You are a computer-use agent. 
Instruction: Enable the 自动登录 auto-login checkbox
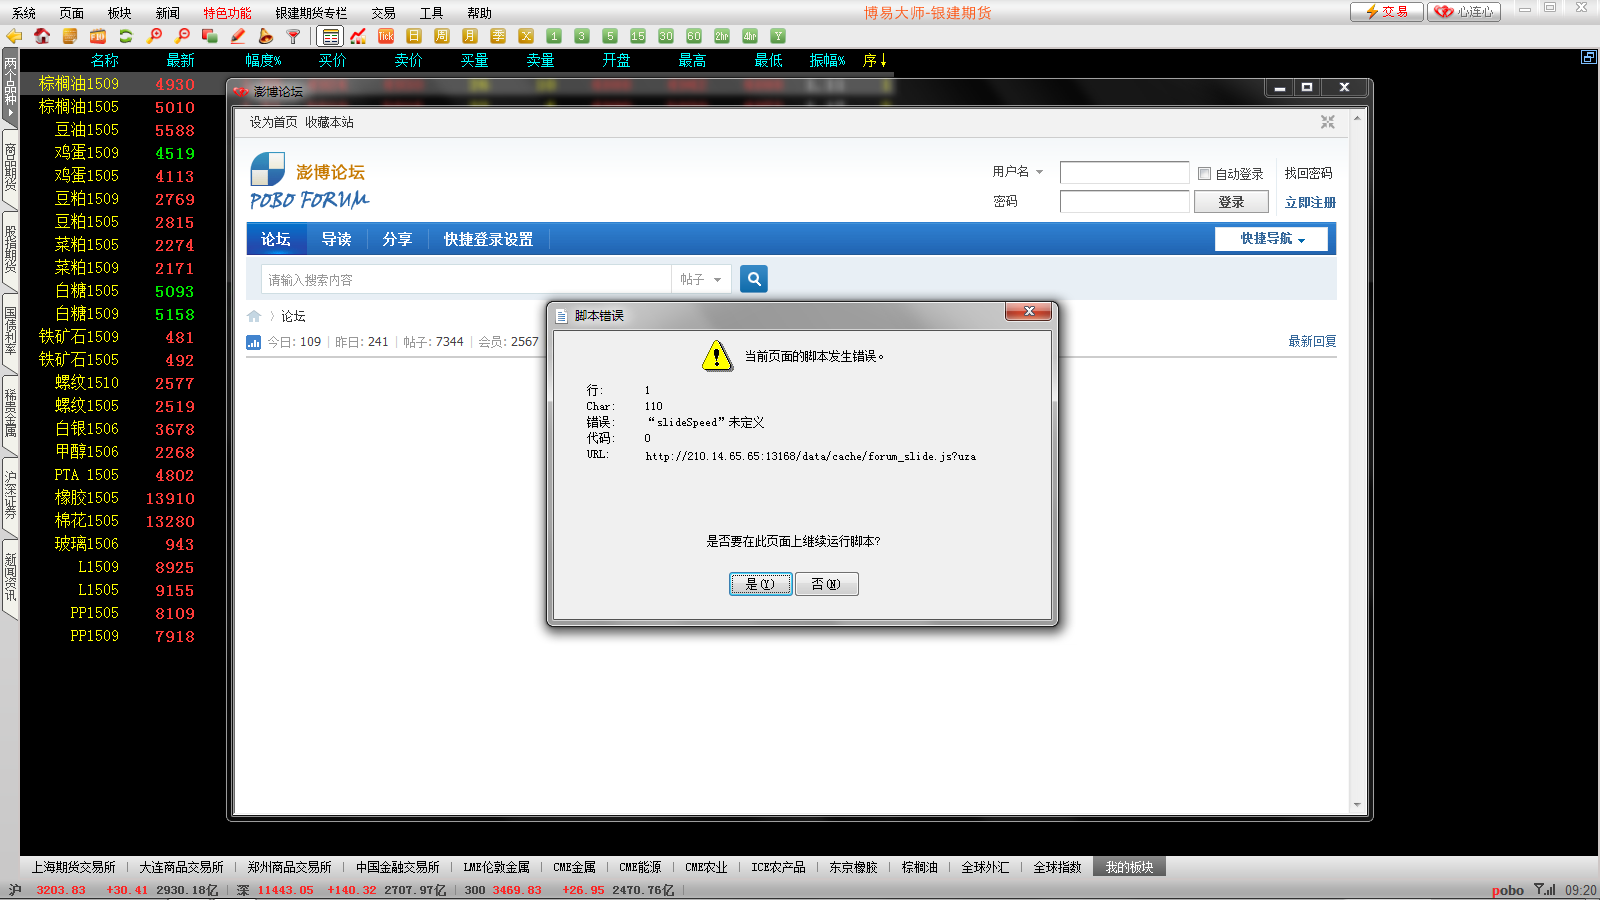click(x=1204, y=174)
